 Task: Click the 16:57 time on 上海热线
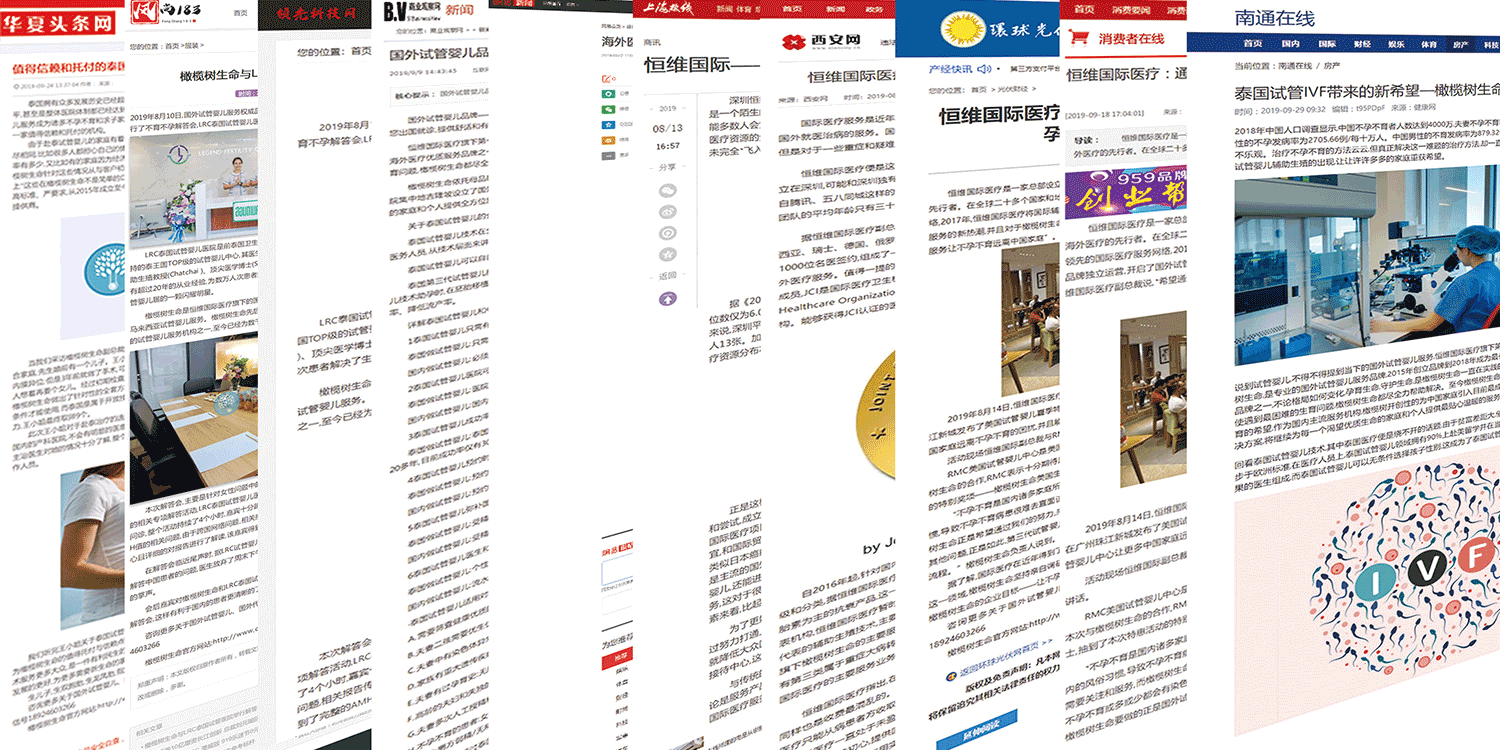click(667, 146)
